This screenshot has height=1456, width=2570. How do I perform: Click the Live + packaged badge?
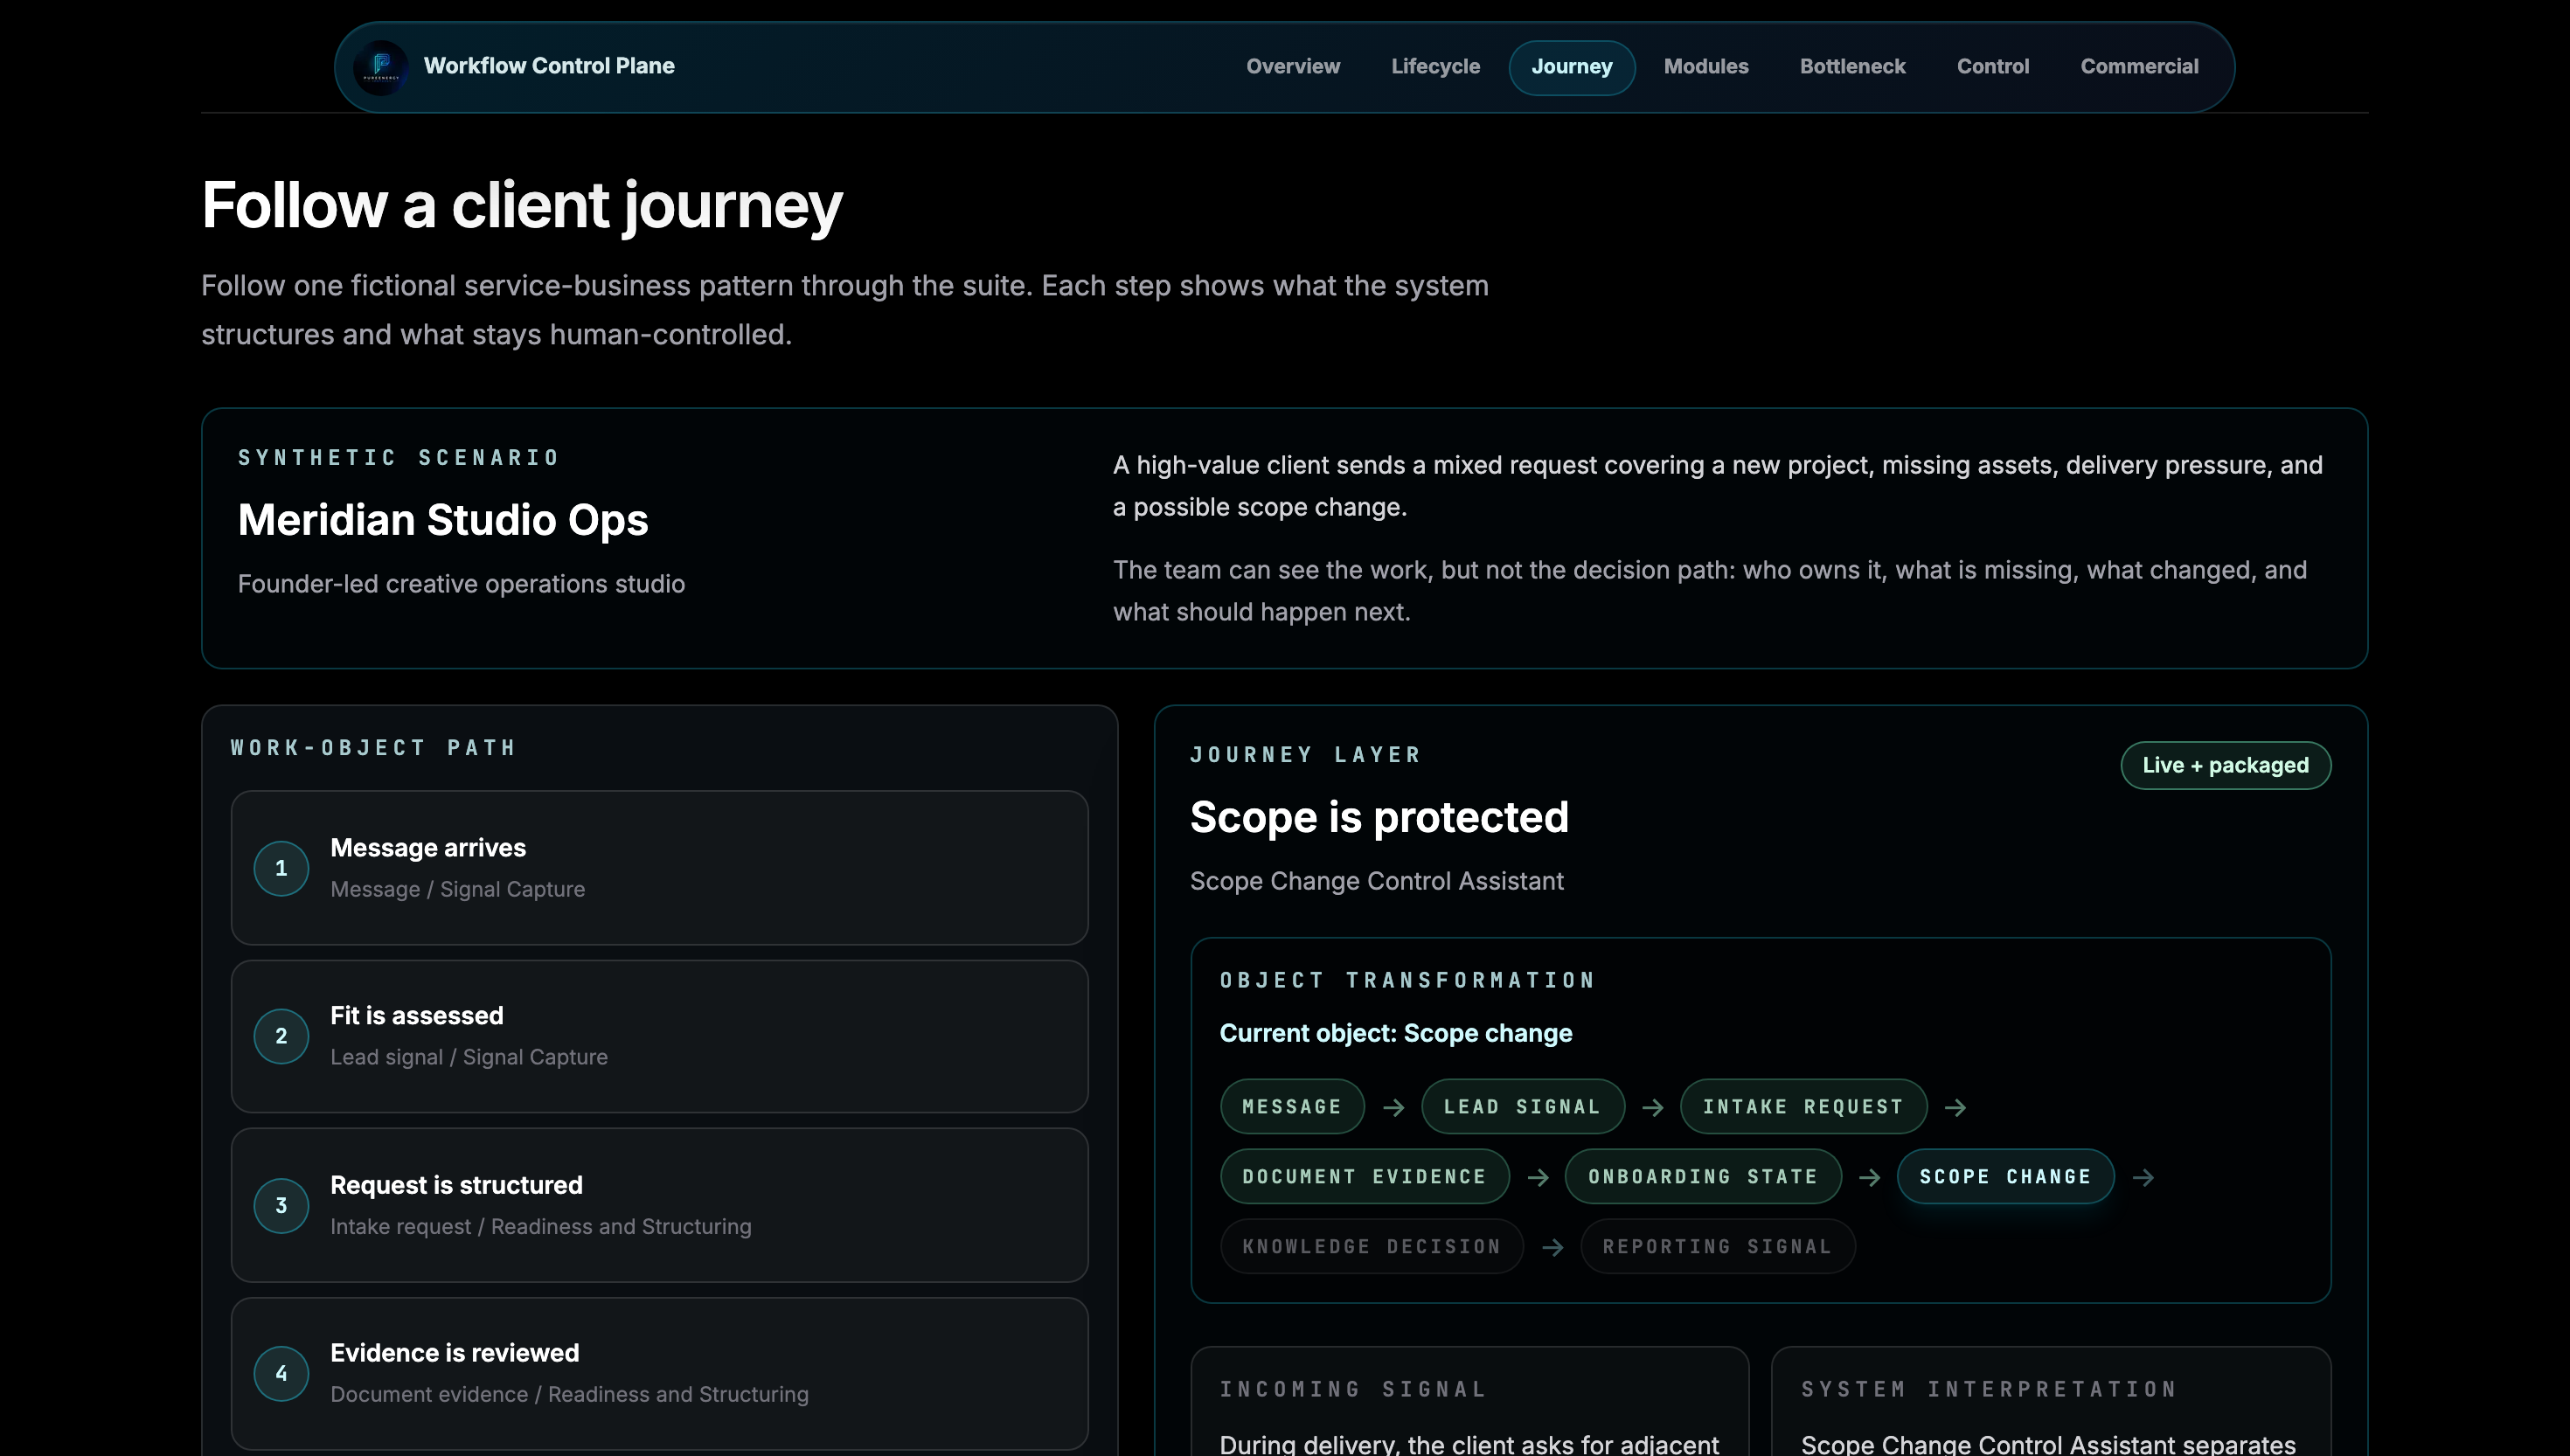point(2225,765)
